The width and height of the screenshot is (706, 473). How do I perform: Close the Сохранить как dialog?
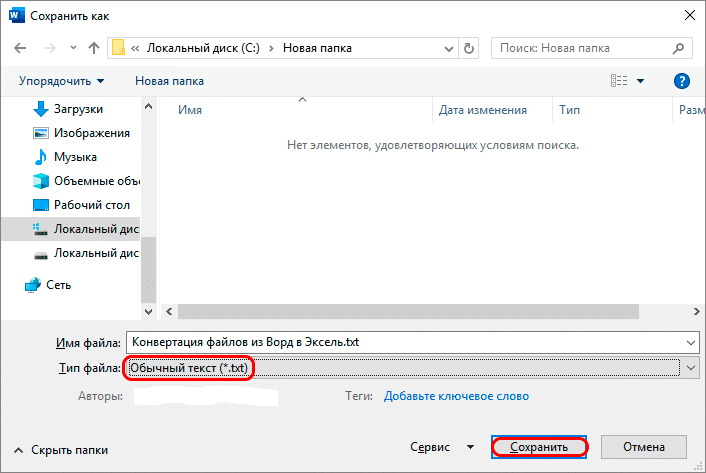click(689, 15)
